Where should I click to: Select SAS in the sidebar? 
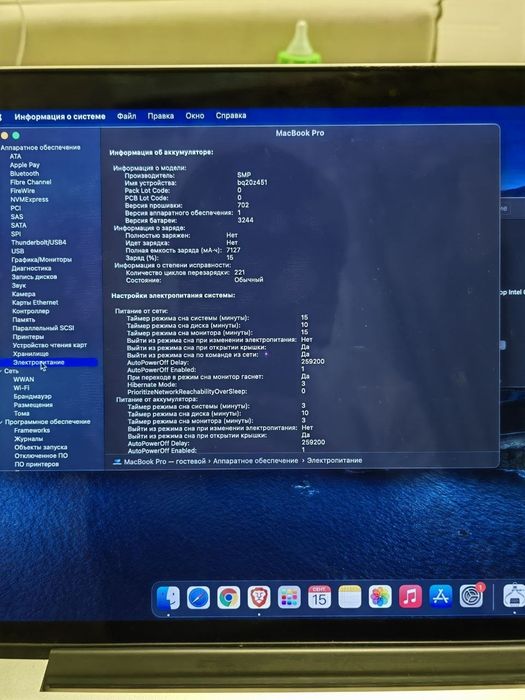coord(17,217)
